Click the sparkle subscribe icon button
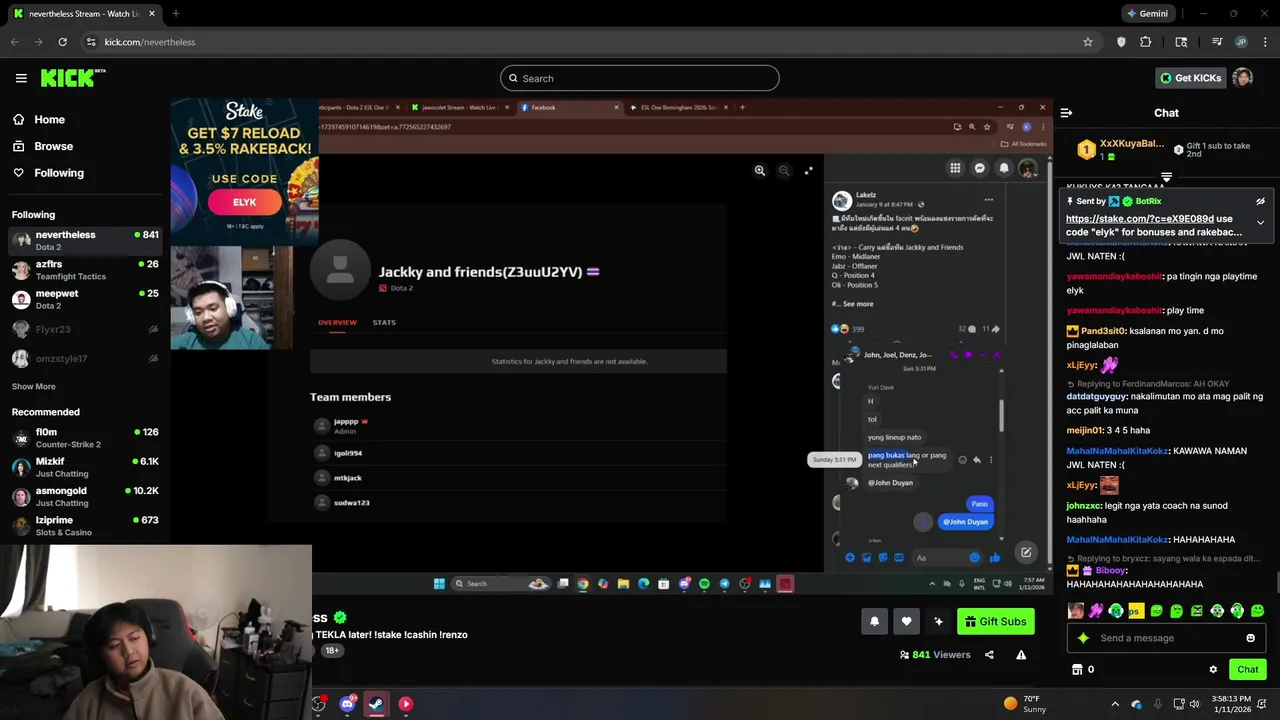 point(938,622)
